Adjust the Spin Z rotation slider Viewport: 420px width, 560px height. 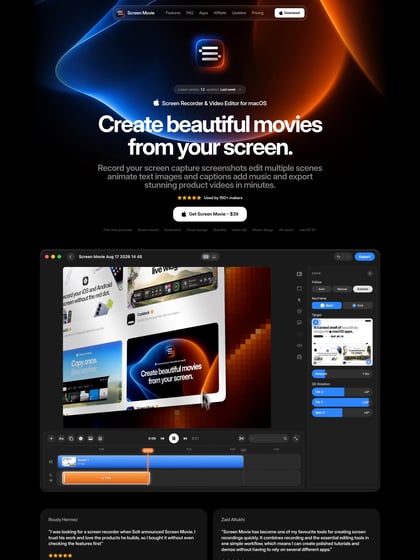(x=342, y=412)
